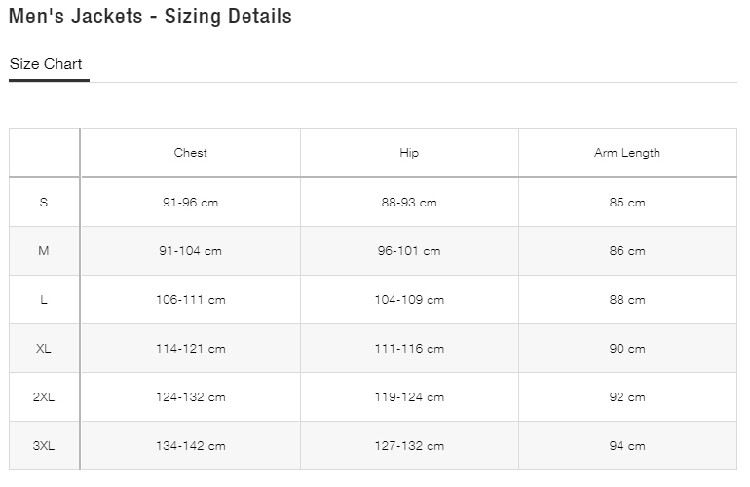Select the L size row label
The height and width of the screenshot is (487, 750).
tap(44, 300)
